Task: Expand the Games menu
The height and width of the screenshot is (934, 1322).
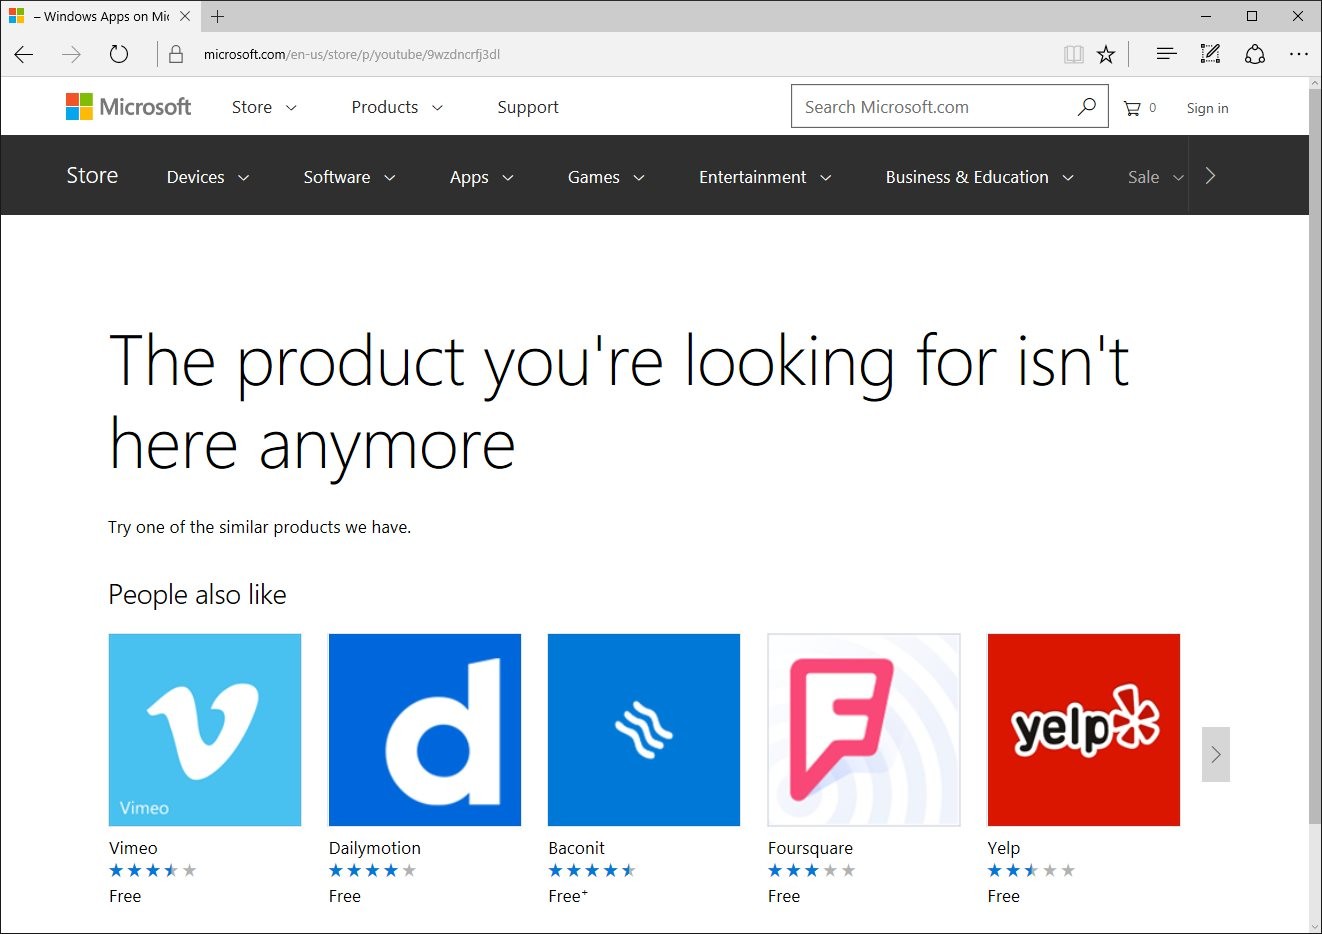Action: 606,177
